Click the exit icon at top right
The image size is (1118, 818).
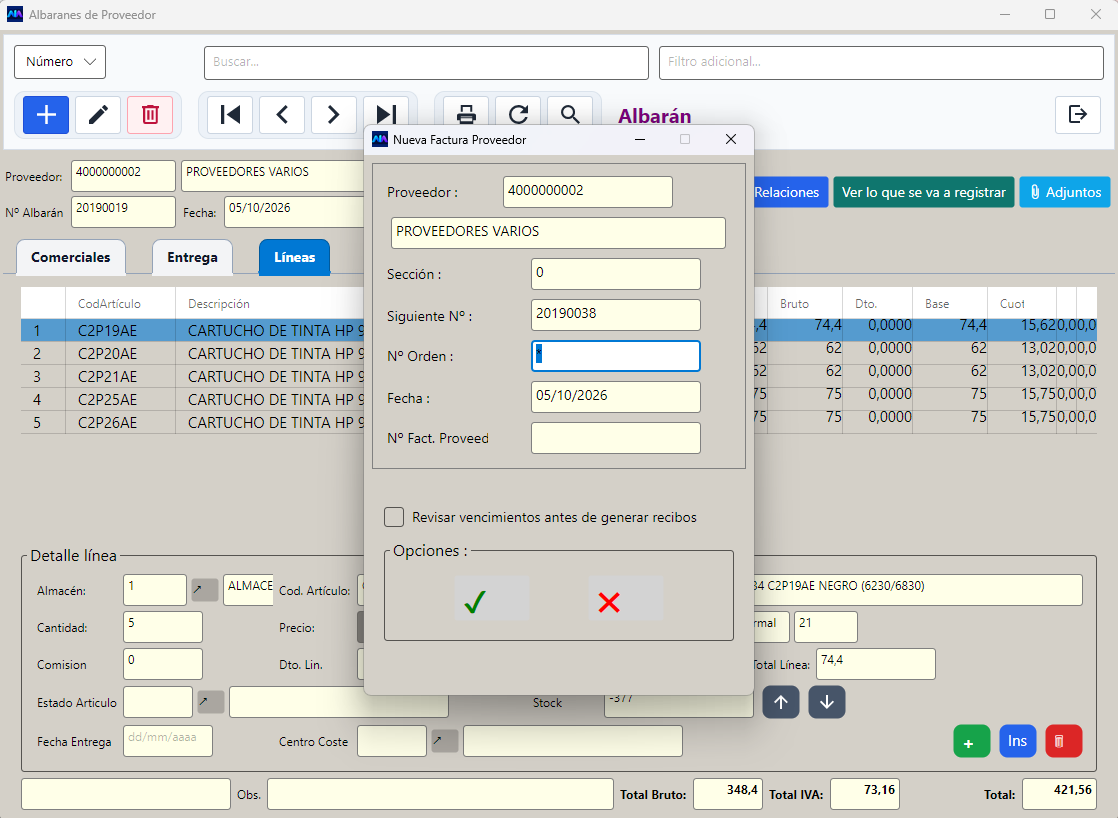point(1077,114)
